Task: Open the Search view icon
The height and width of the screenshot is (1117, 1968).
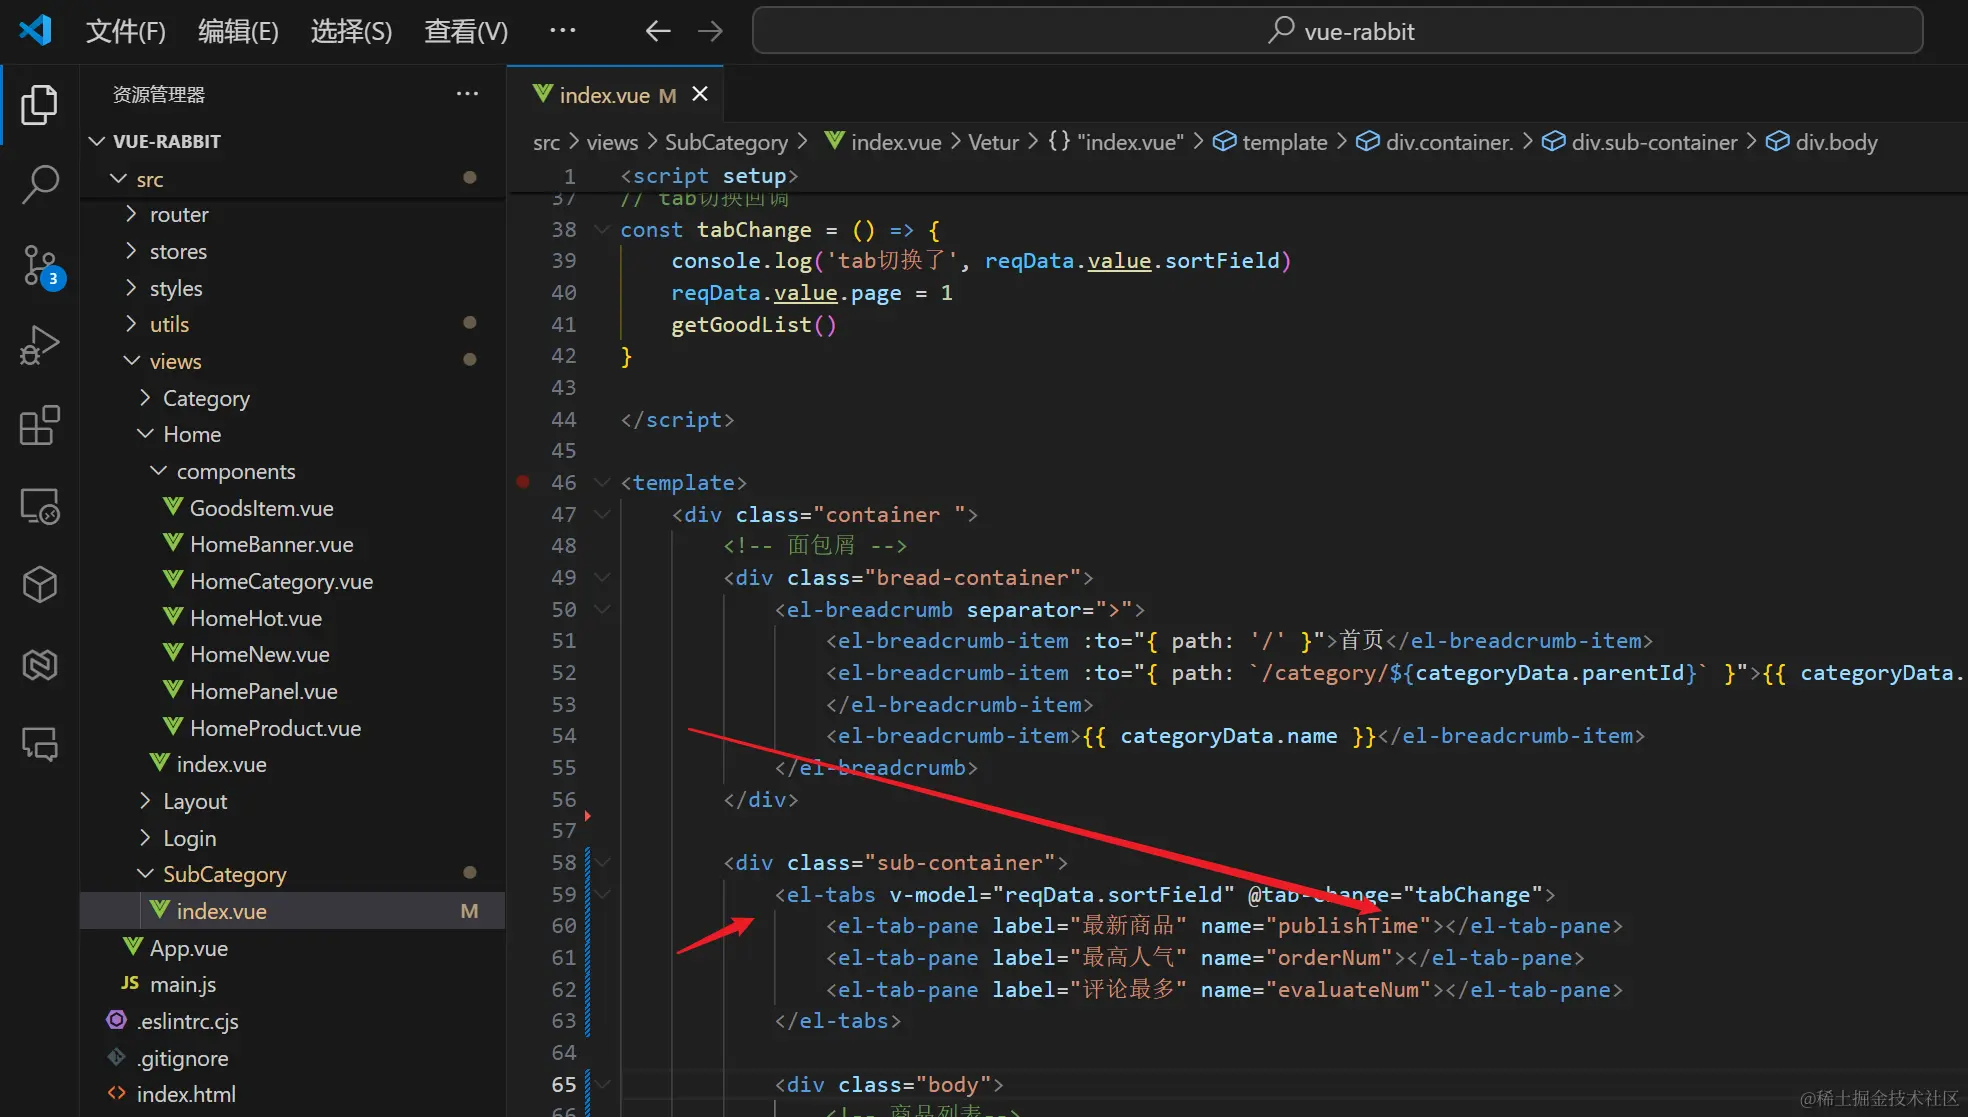Action: click(x=39, y=185)
